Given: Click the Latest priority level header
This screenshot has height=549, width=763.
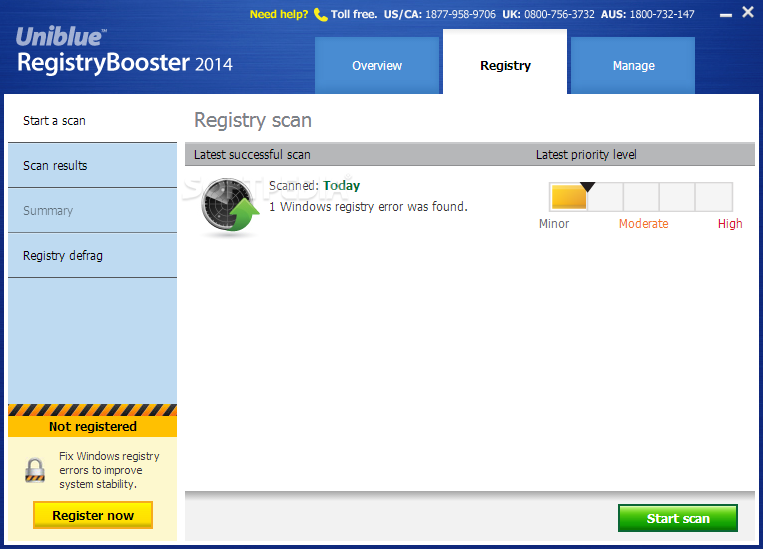Looking at the screenshot, I should coord(586,155).
